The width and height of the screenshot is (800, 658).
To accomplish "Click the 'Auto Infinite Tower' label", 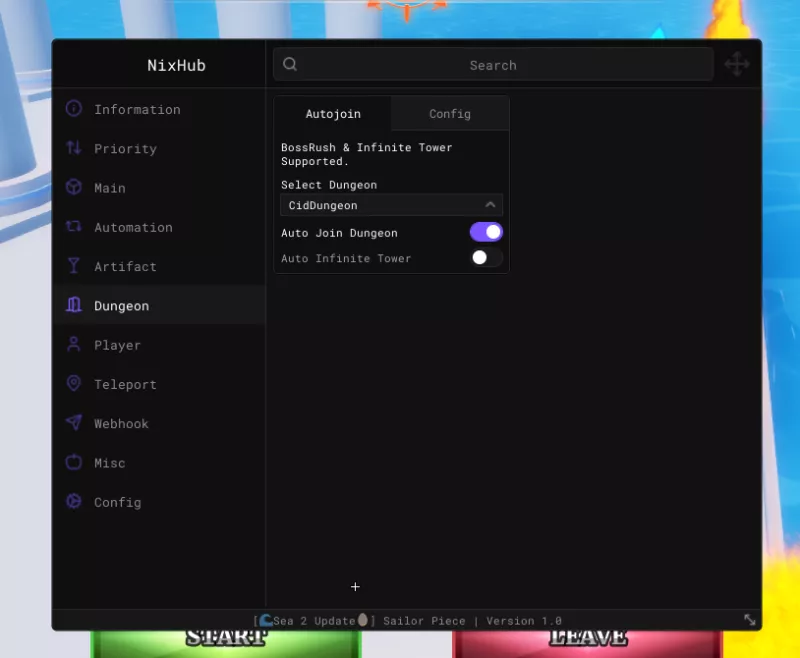I will 346,259.
